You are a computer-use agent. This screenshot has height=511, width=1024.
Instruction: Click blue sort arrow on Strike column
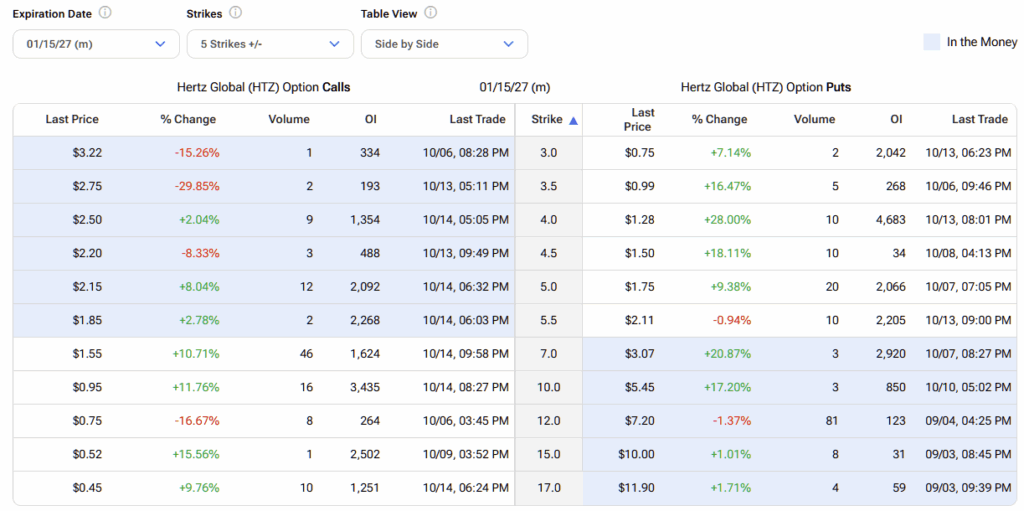pos(573,120)
